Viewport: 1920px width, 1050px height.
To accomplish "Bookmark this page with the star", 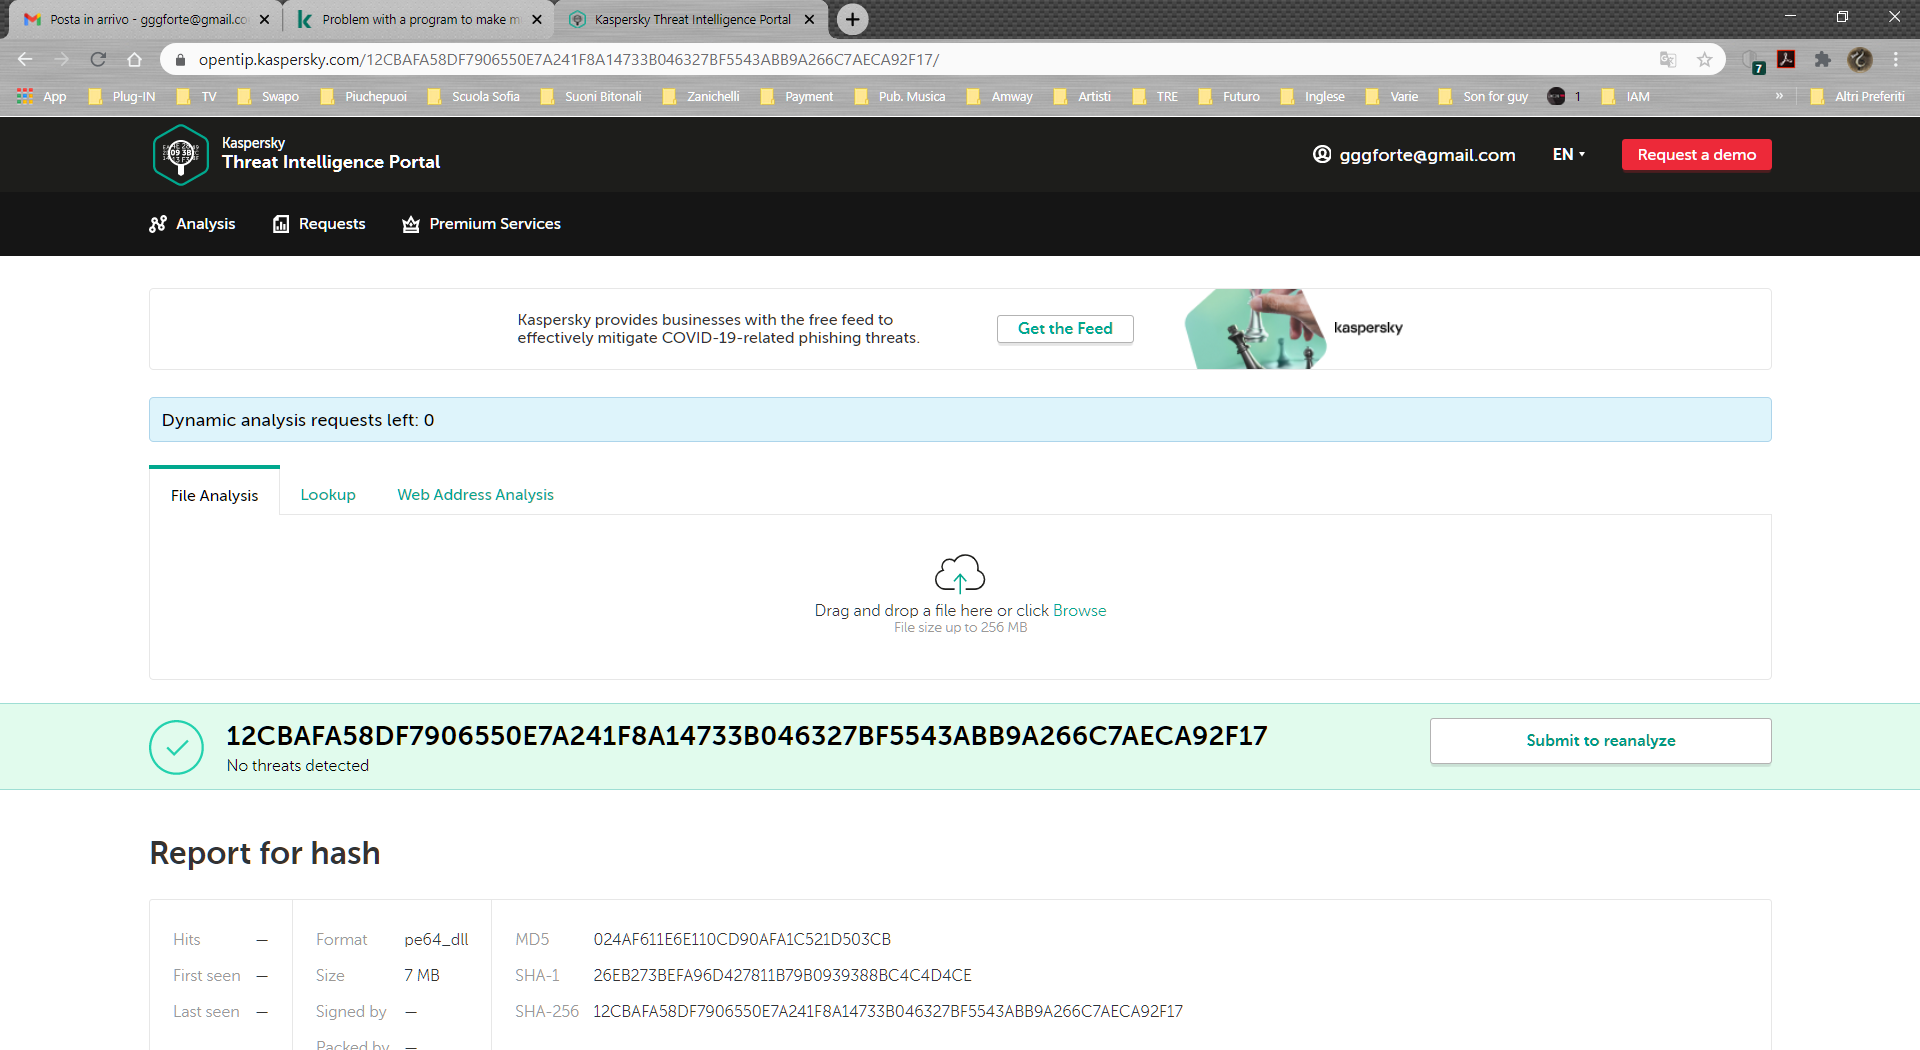I will [x=1705, y=60].
